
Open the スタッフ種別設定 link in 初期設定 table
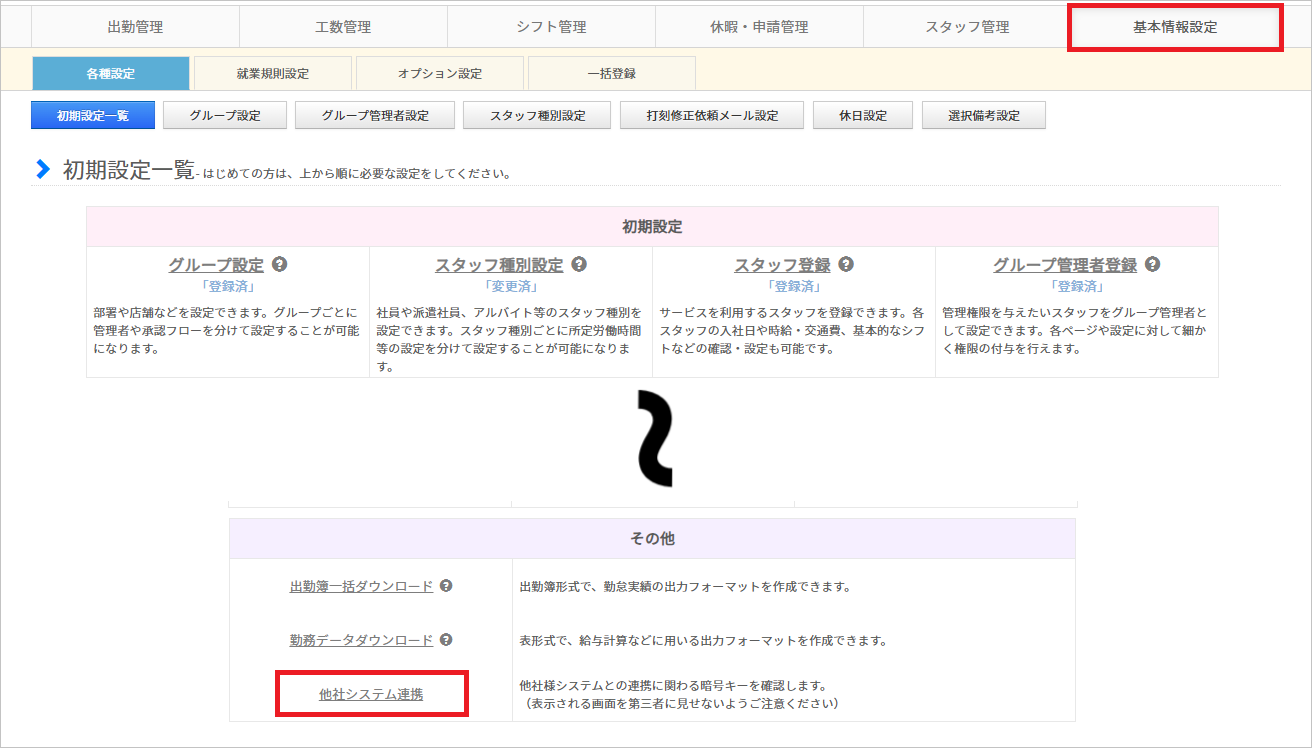pyautogui.click(x=499, y=265)
